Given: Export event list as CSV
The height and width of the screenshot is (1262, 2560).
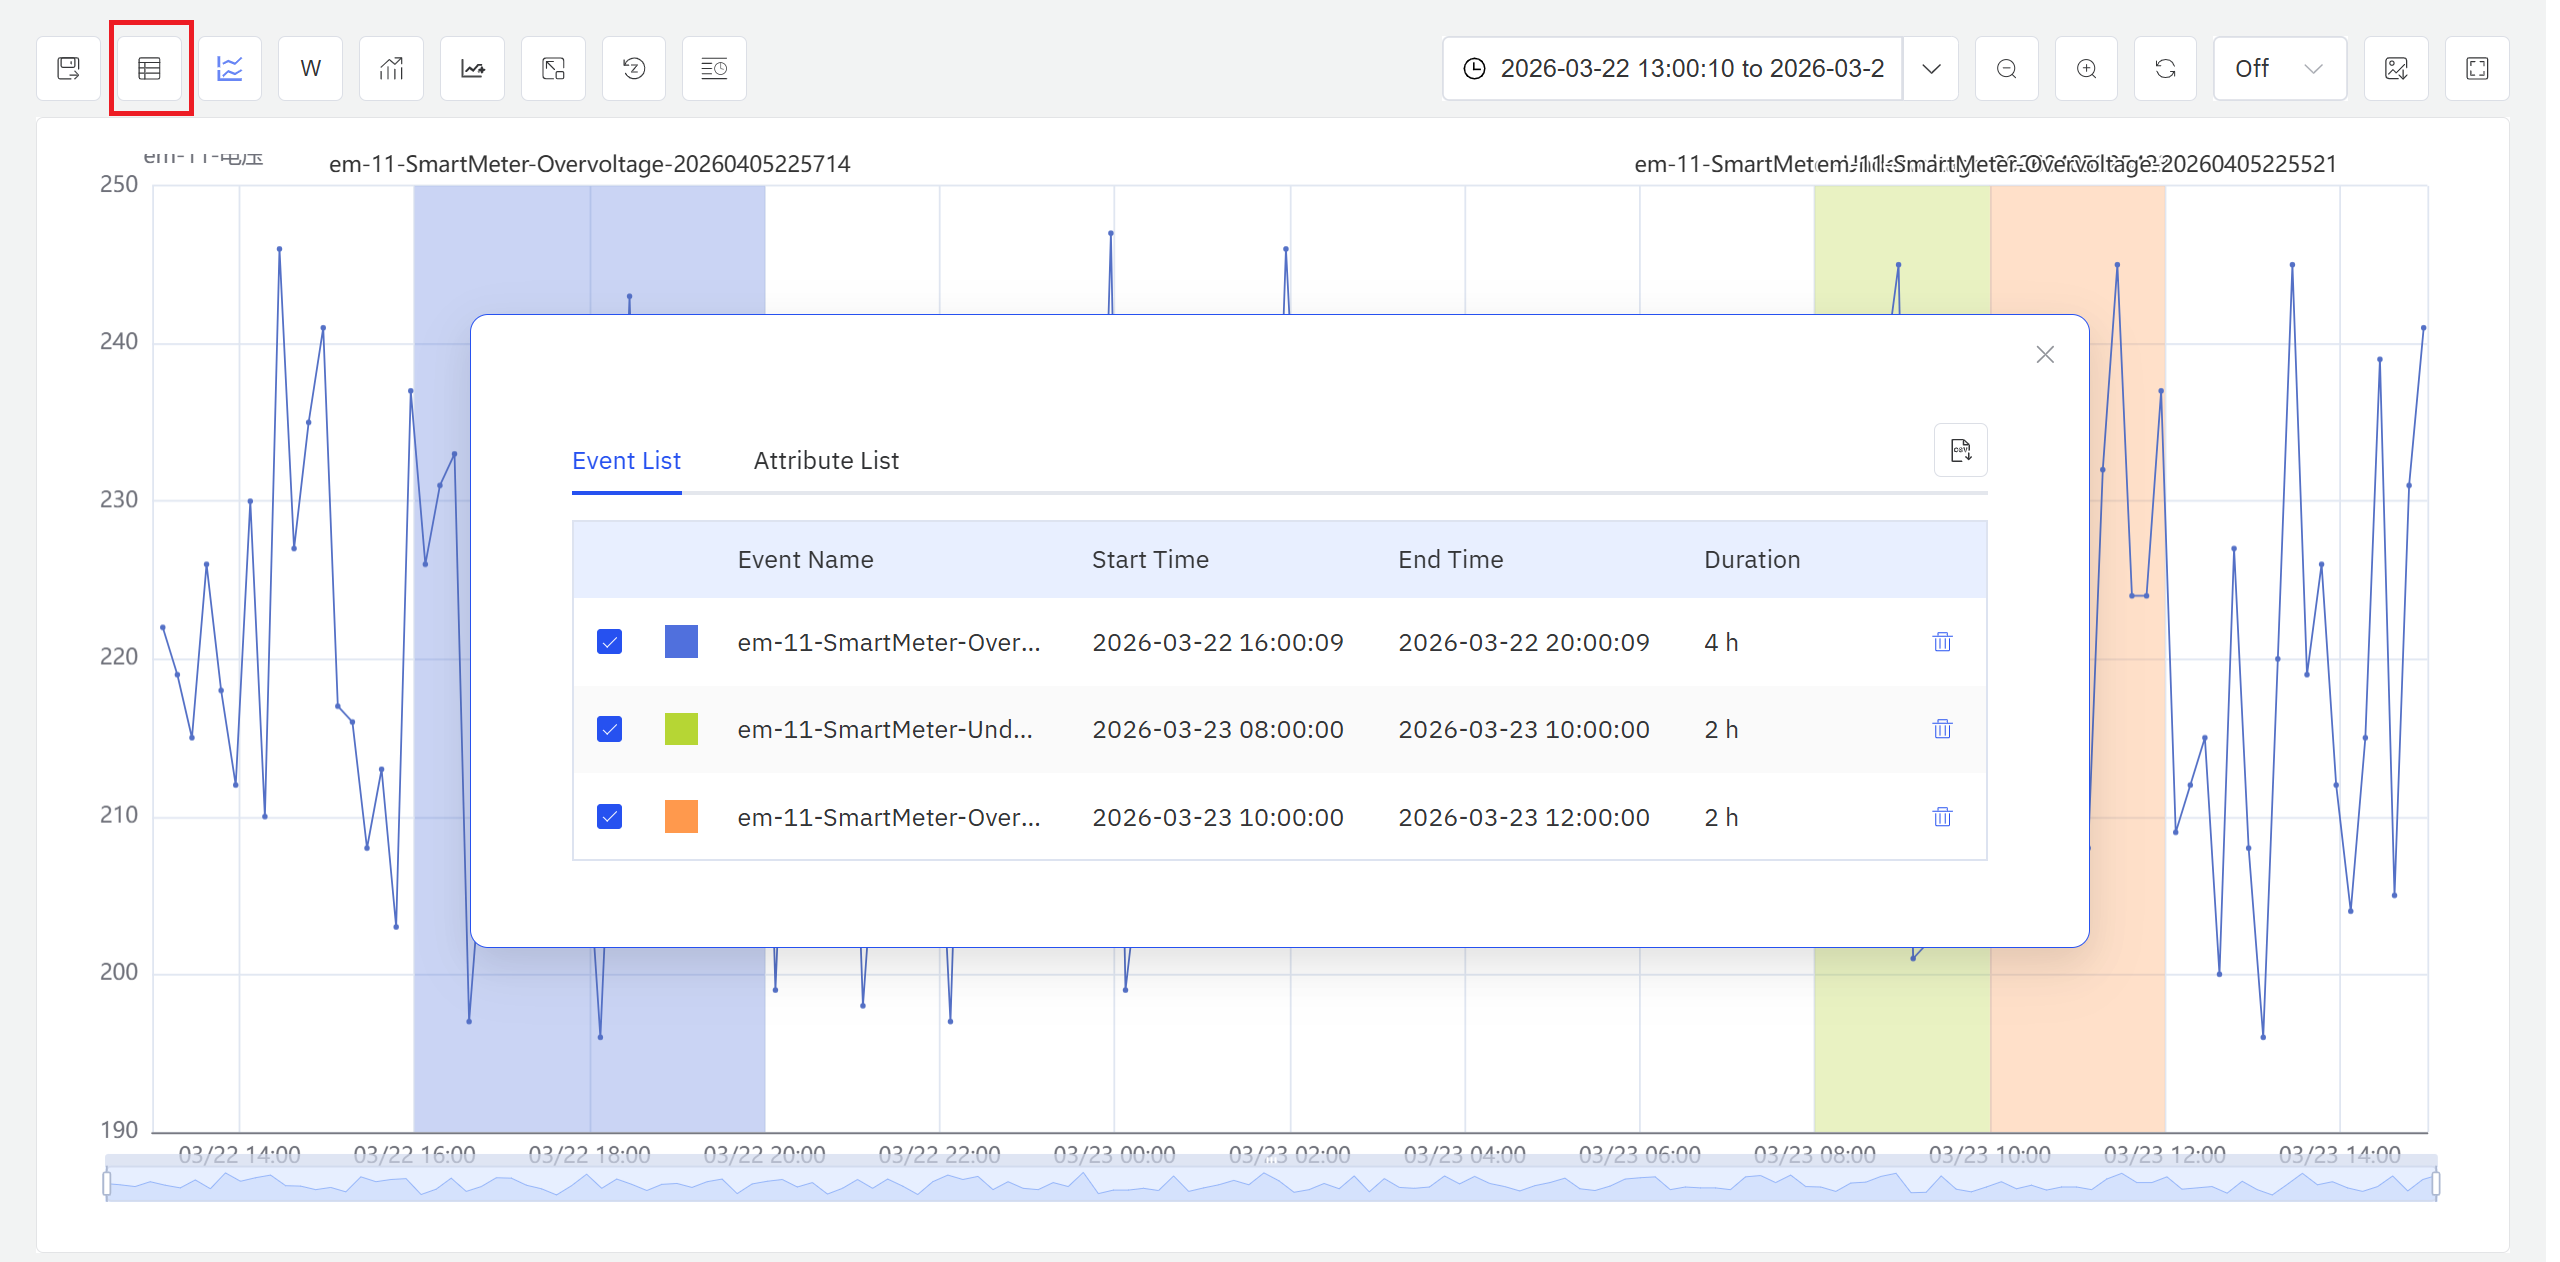Looking at the screenshot, I should [x=1960, y=450].
